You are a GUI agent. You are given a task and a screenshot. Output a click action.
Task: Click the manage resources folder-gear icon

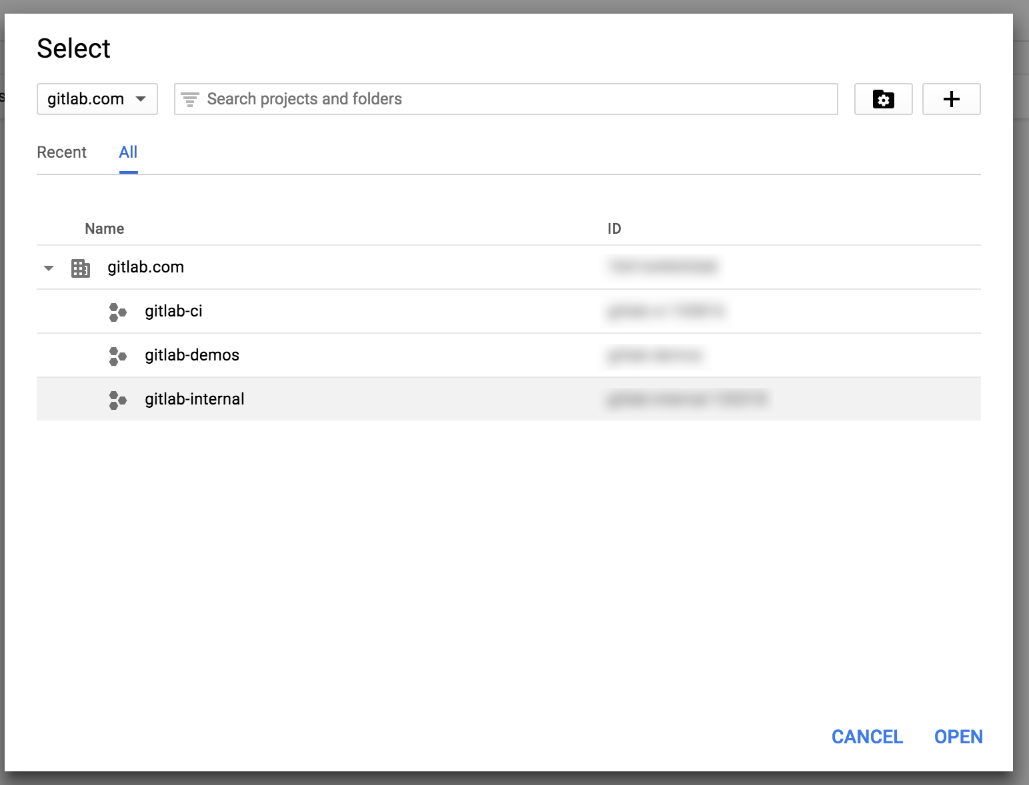click(883, 99)
